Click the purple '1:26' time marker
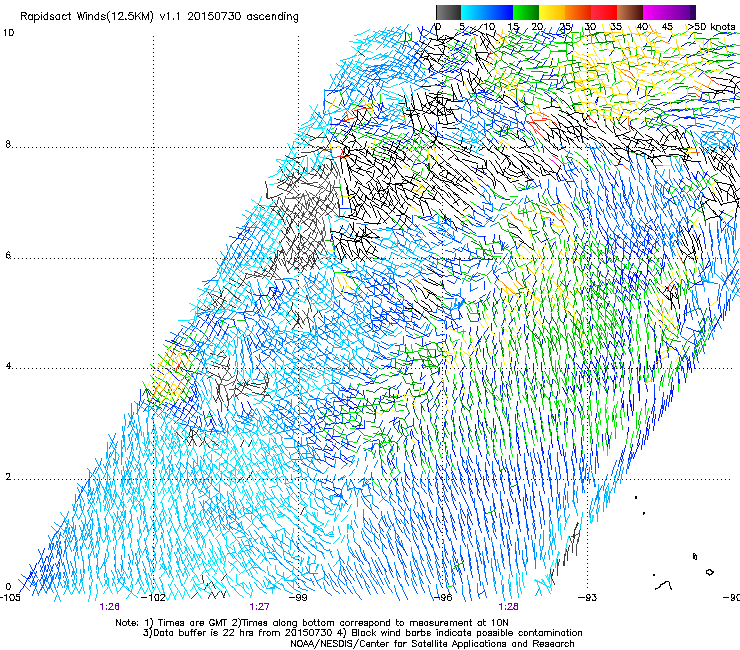740x650 pixels. pyautogui.click(x=109, y=607)
